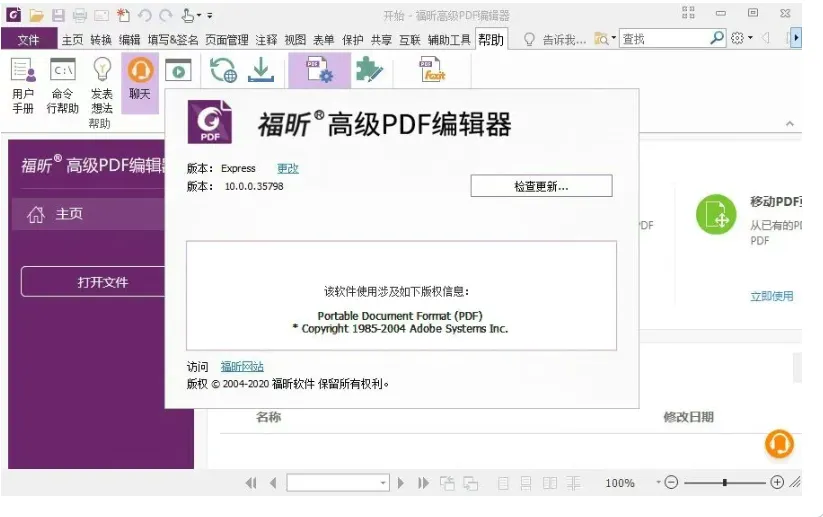This screenshot has width=823, height=517.
Task: Open 命令行帮助 command line help
Action: (x=63, y=70)
